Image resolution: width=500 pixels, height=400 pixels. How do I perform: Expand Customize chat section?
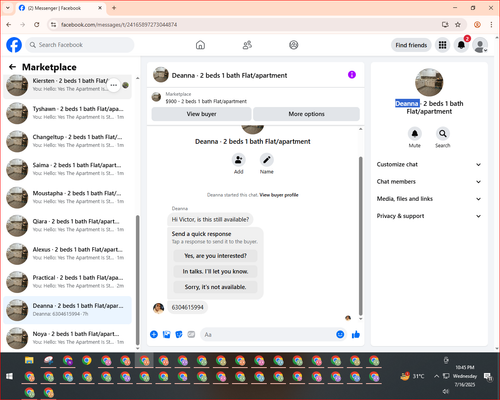(429, 164)
